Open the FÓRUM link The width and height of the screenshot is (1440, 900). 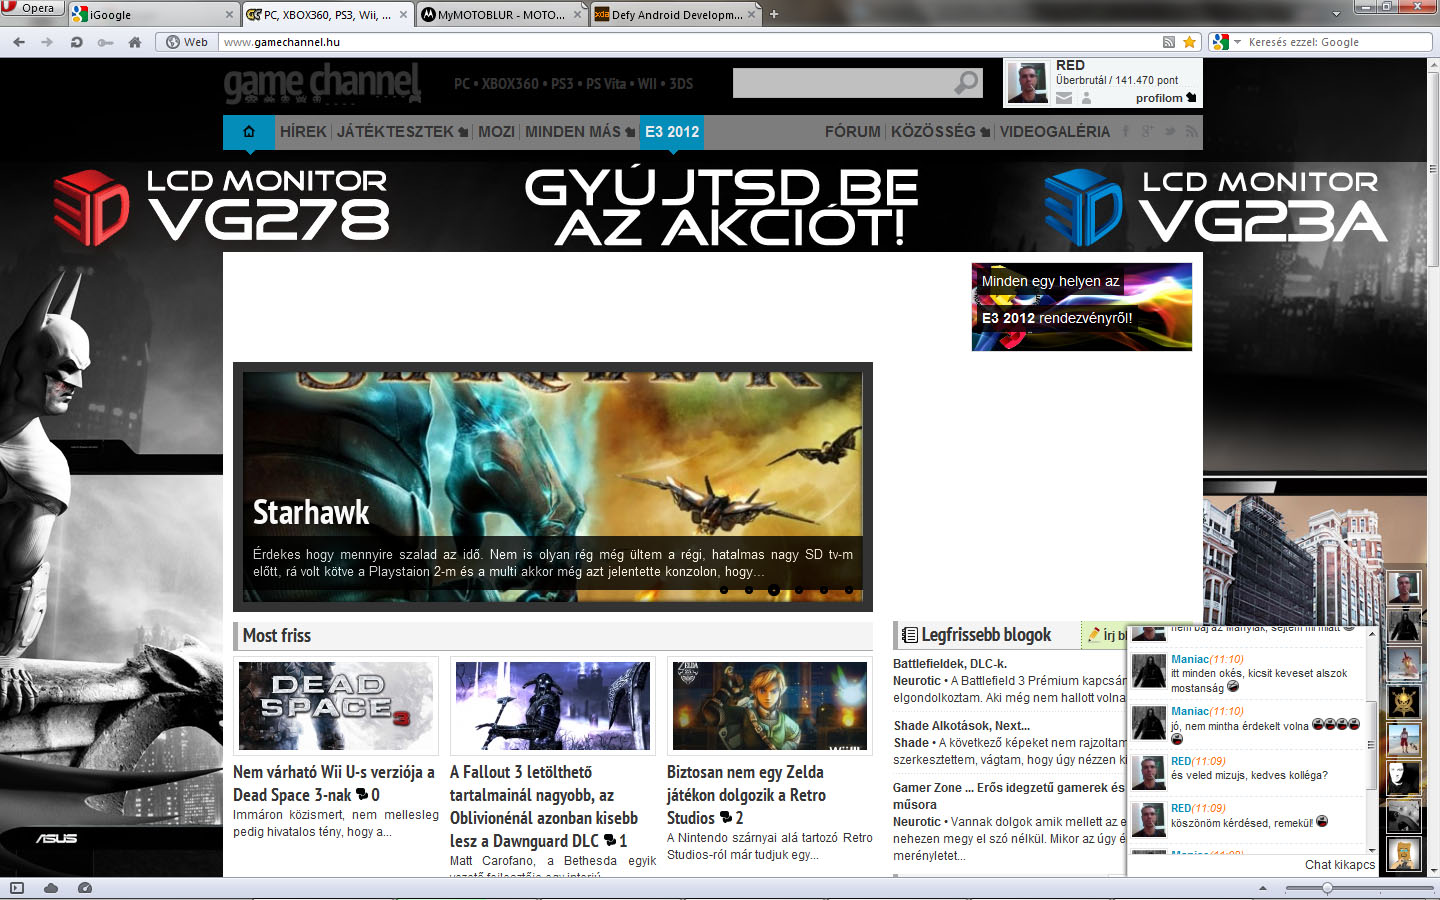click(x=852, y=131)
